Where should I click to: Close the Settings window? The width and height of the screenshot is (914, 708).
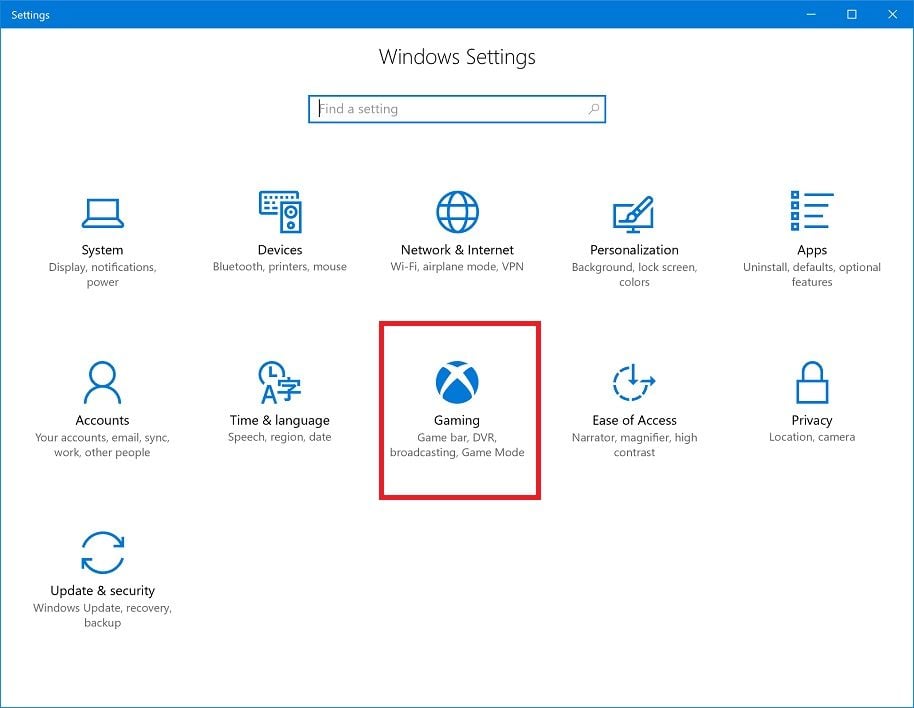point(891,14)
